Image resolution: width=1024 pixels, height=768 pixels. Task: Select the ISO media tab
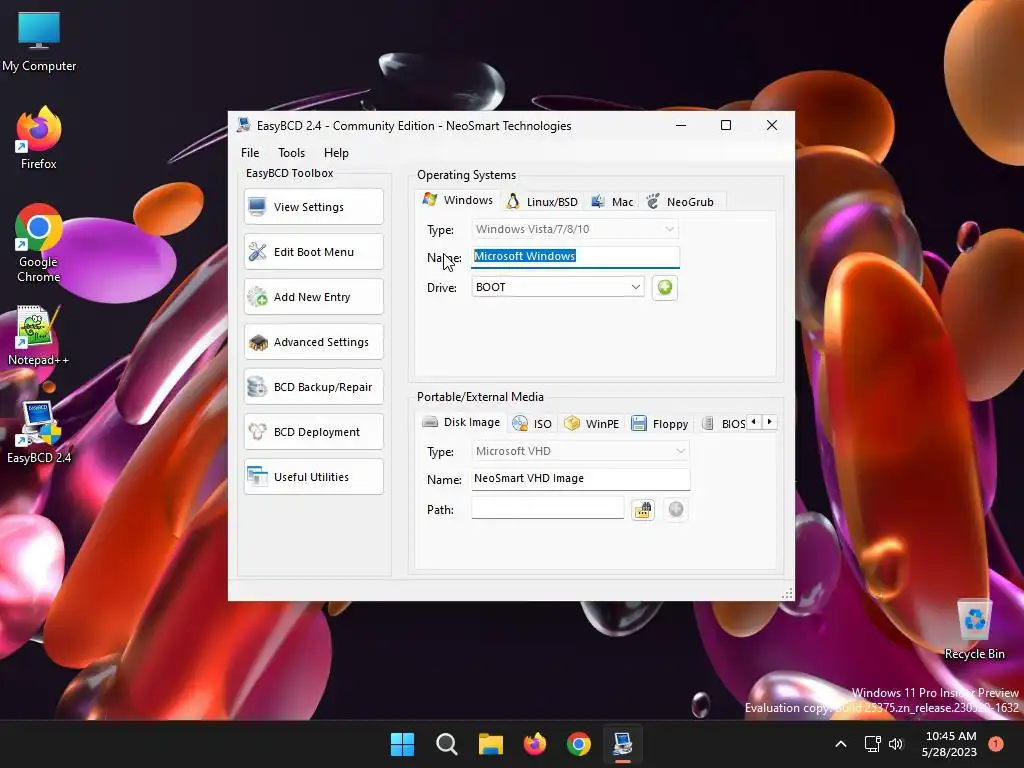coord(532,424)
